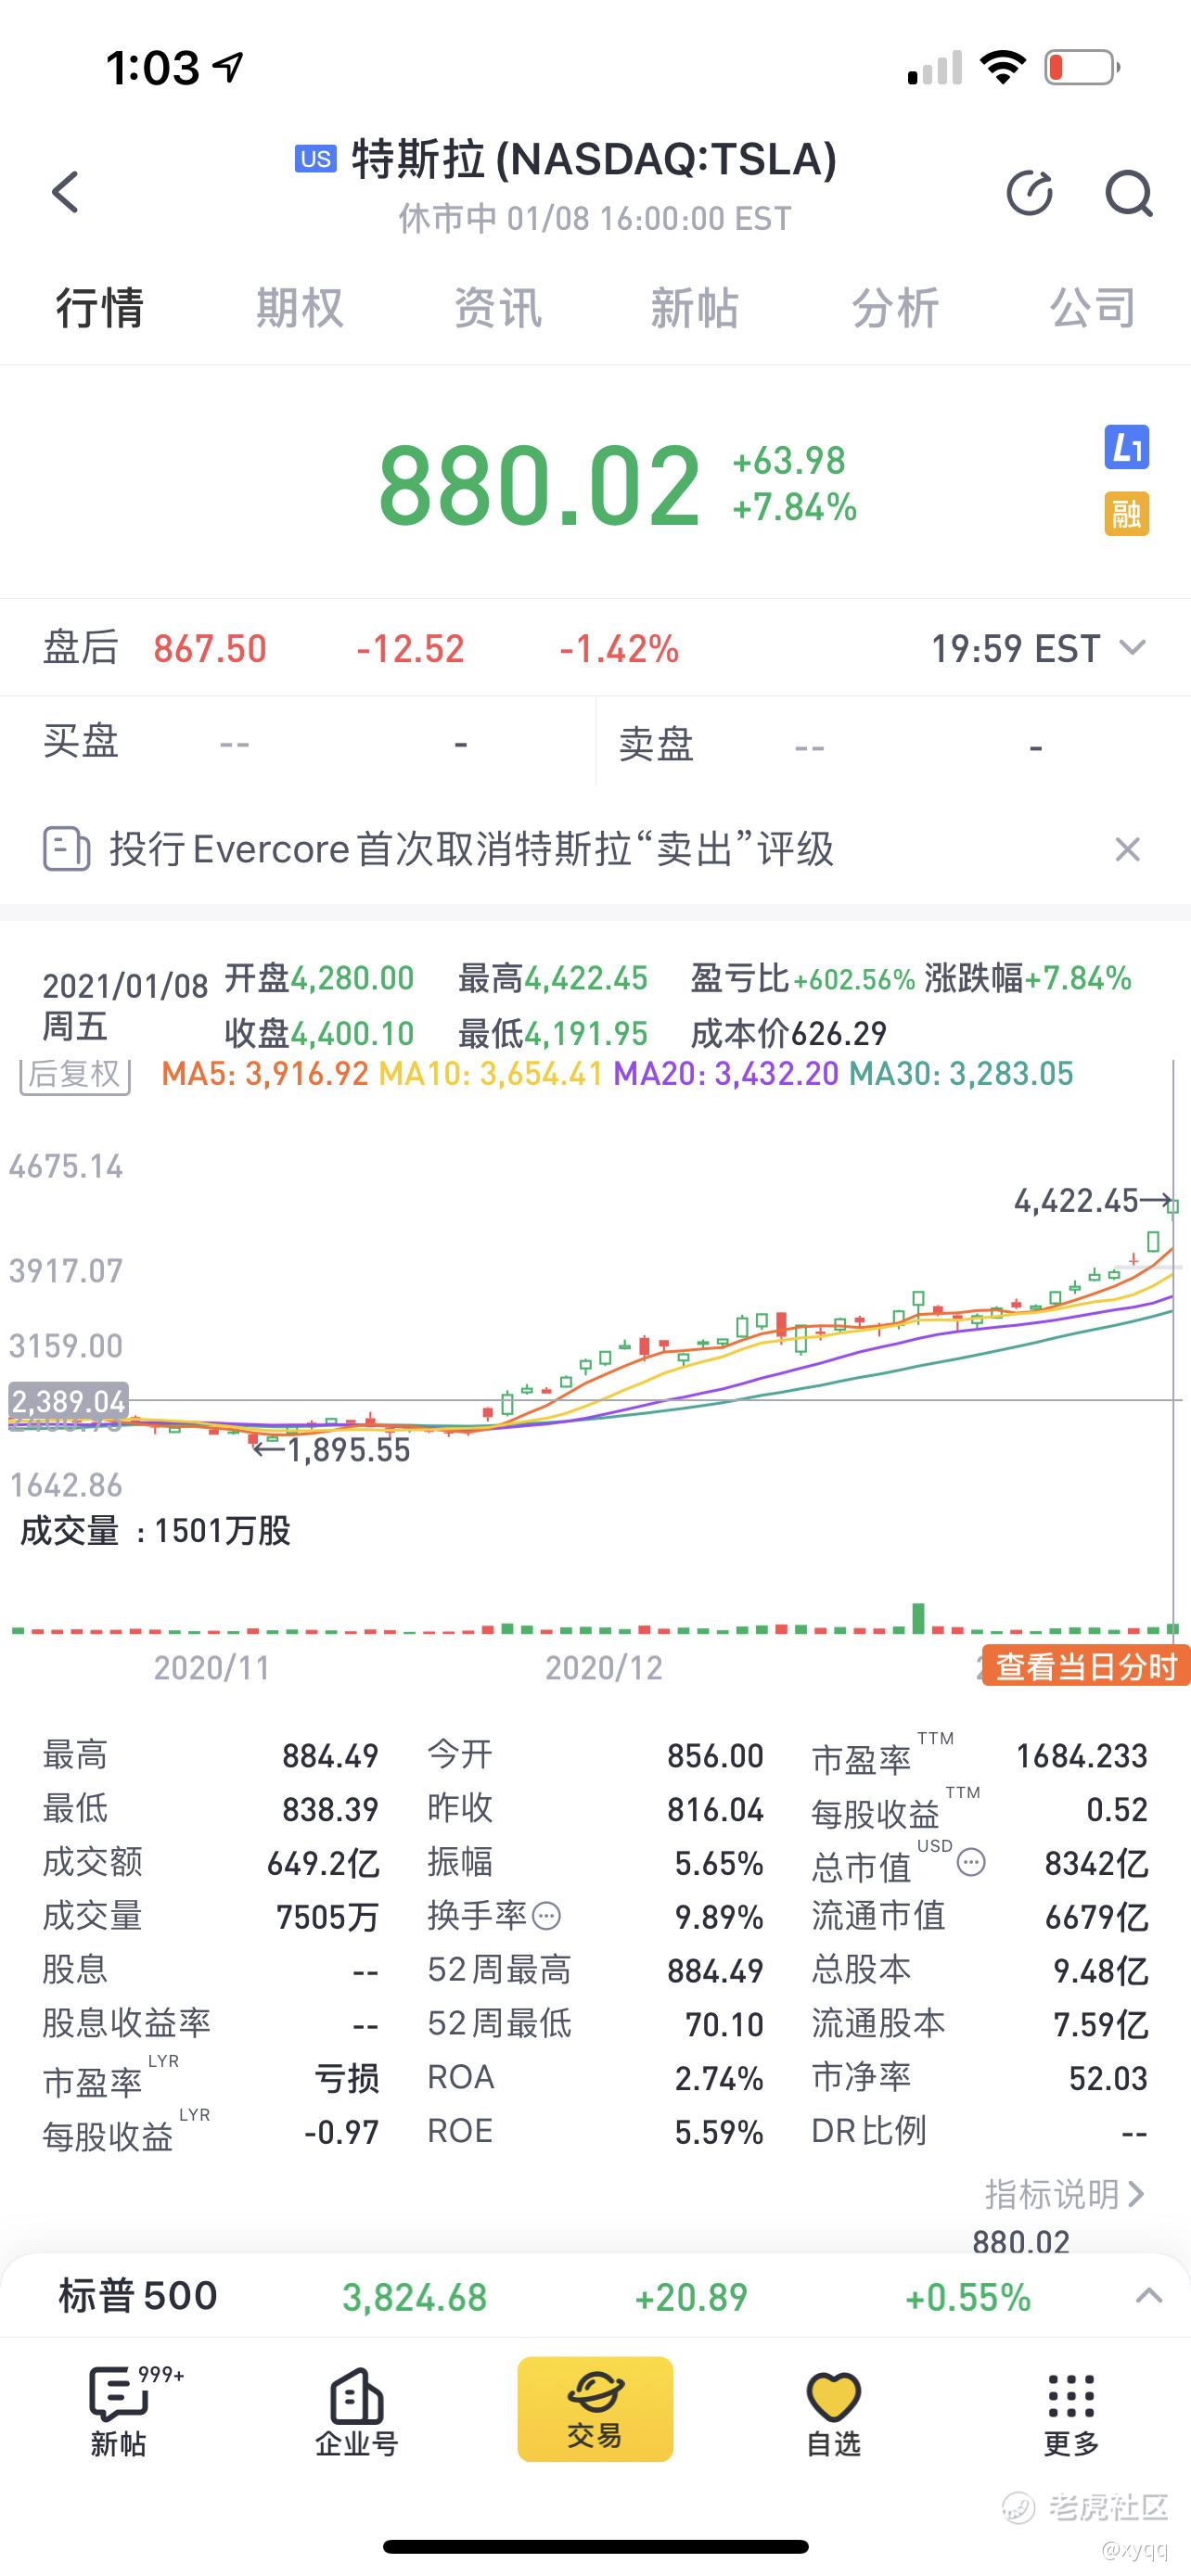
Task: Open 指标说明 indicator explanation link
Action: [x=1064, y=2194]
